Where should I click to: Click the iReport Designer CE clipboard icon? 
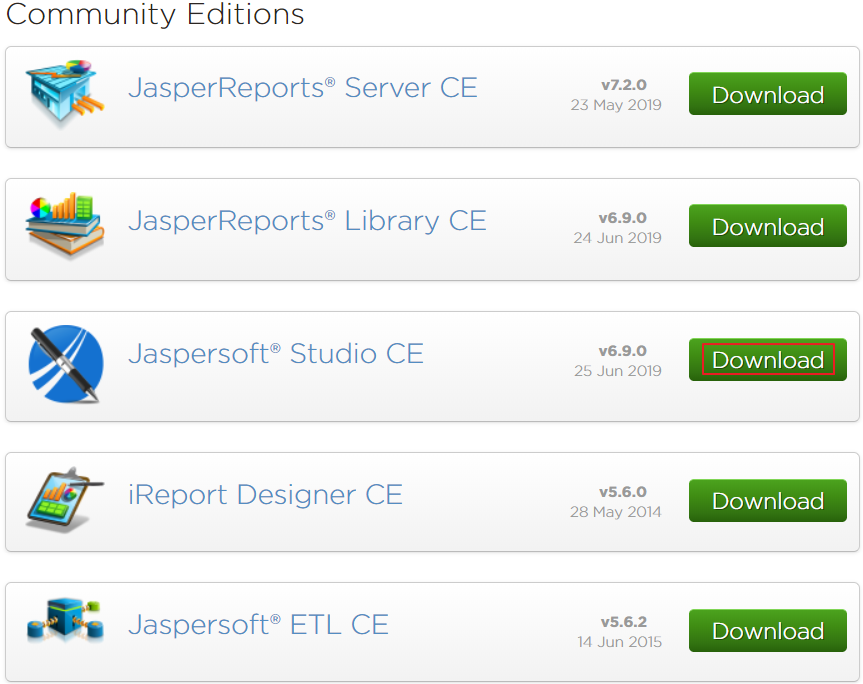click(x=65, y=500)
